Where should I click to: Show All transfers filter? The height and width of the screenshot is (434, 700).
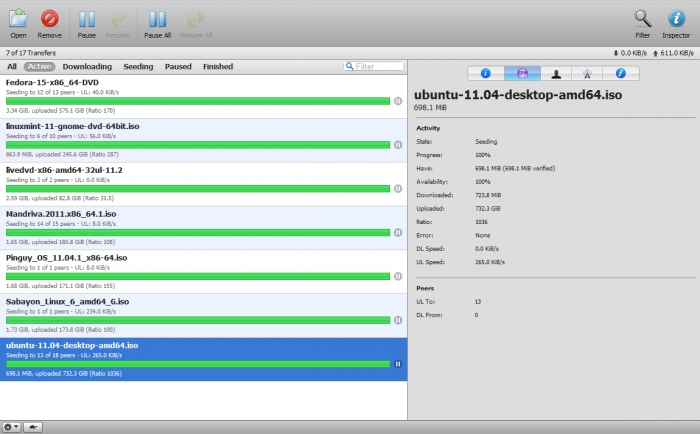(12, 67)
